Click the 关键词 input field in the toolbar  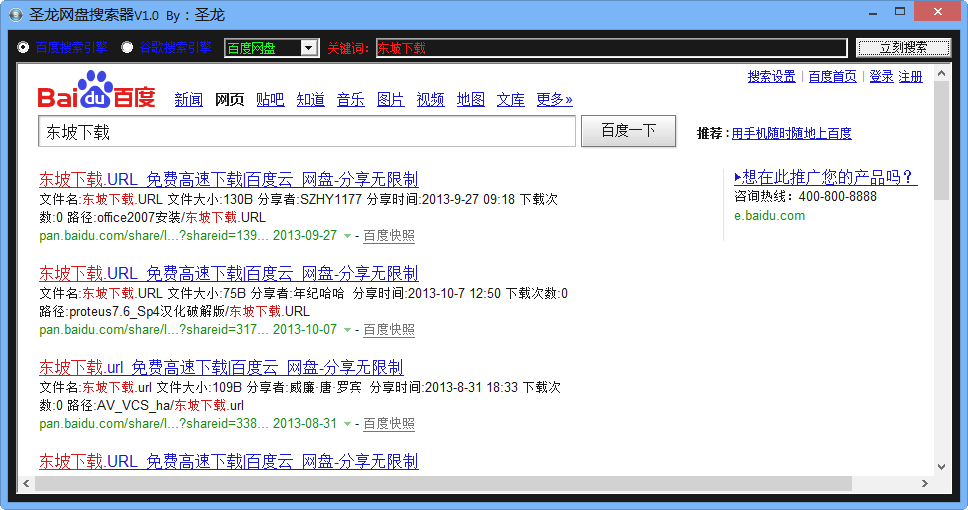611,48
